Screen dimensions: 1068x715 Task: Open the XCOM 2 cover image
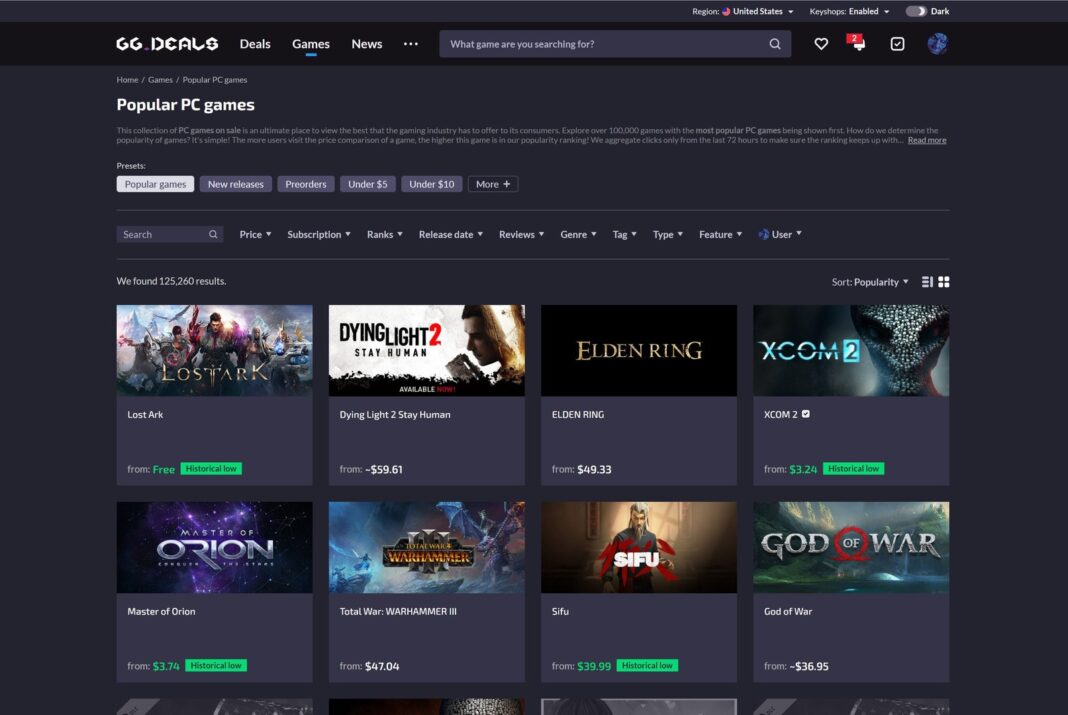coord(851,350)
